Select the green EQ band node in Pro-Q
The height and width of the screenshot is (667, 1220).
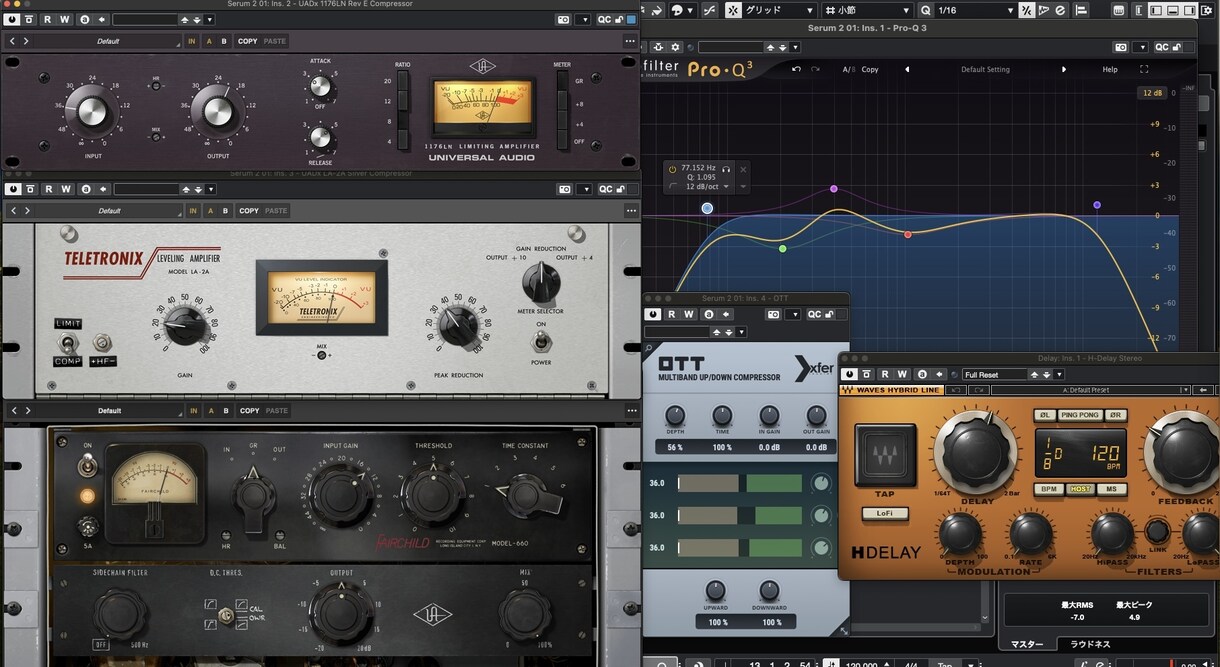coord(782,248)
